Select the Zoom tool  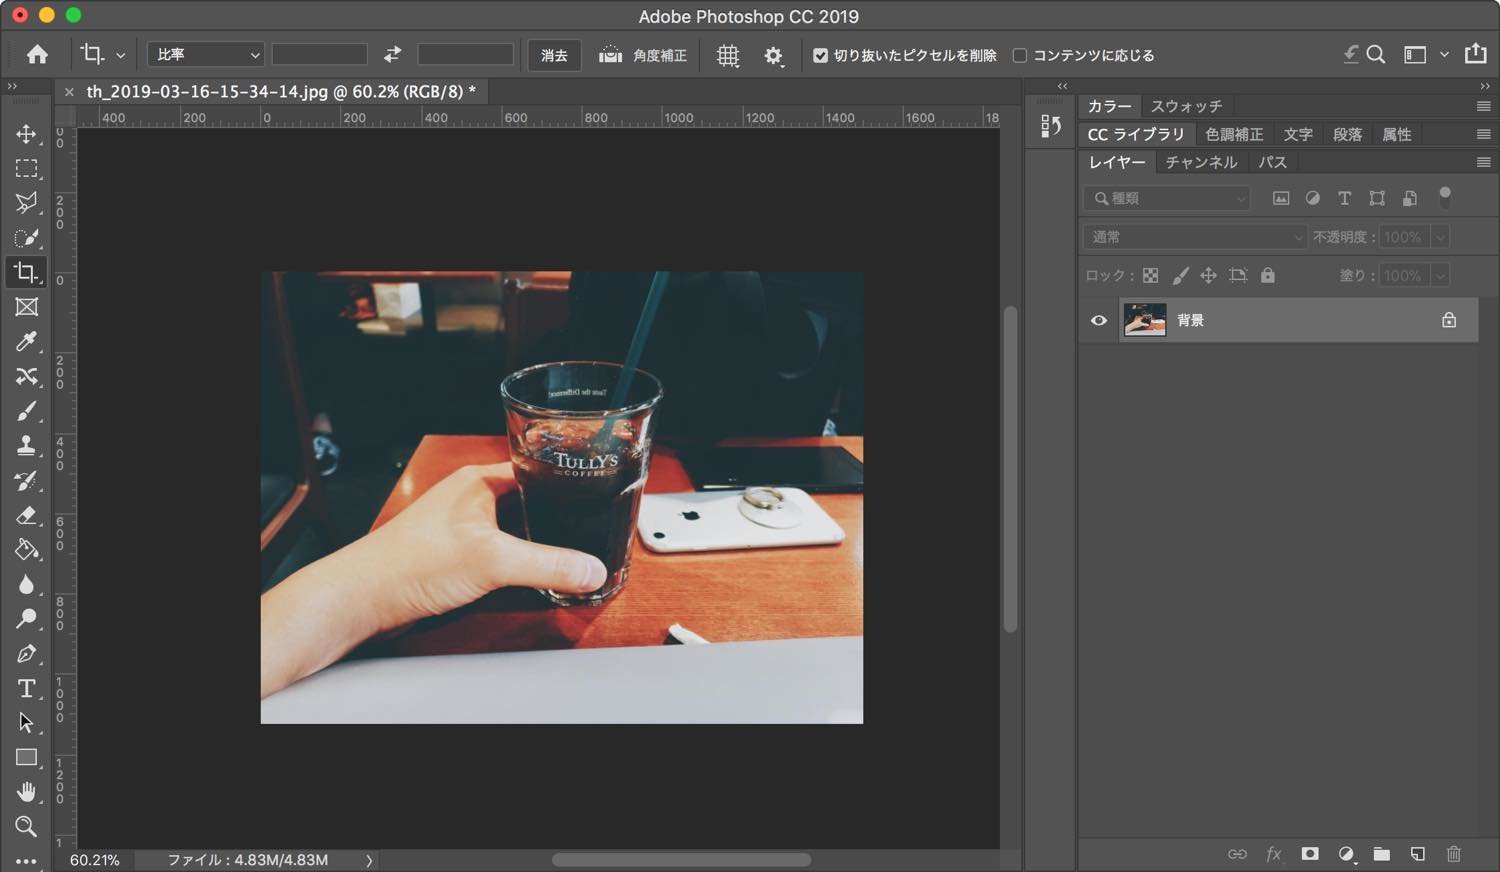(26, 827)
